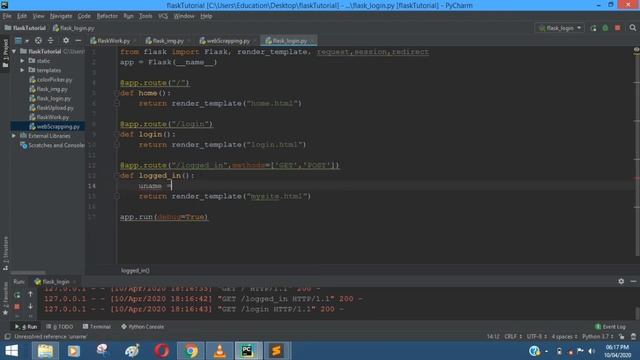The width and height of the screenshot is (640, 360).
Task: Switch to flaskWork.py editor tab
Action: 113,41
